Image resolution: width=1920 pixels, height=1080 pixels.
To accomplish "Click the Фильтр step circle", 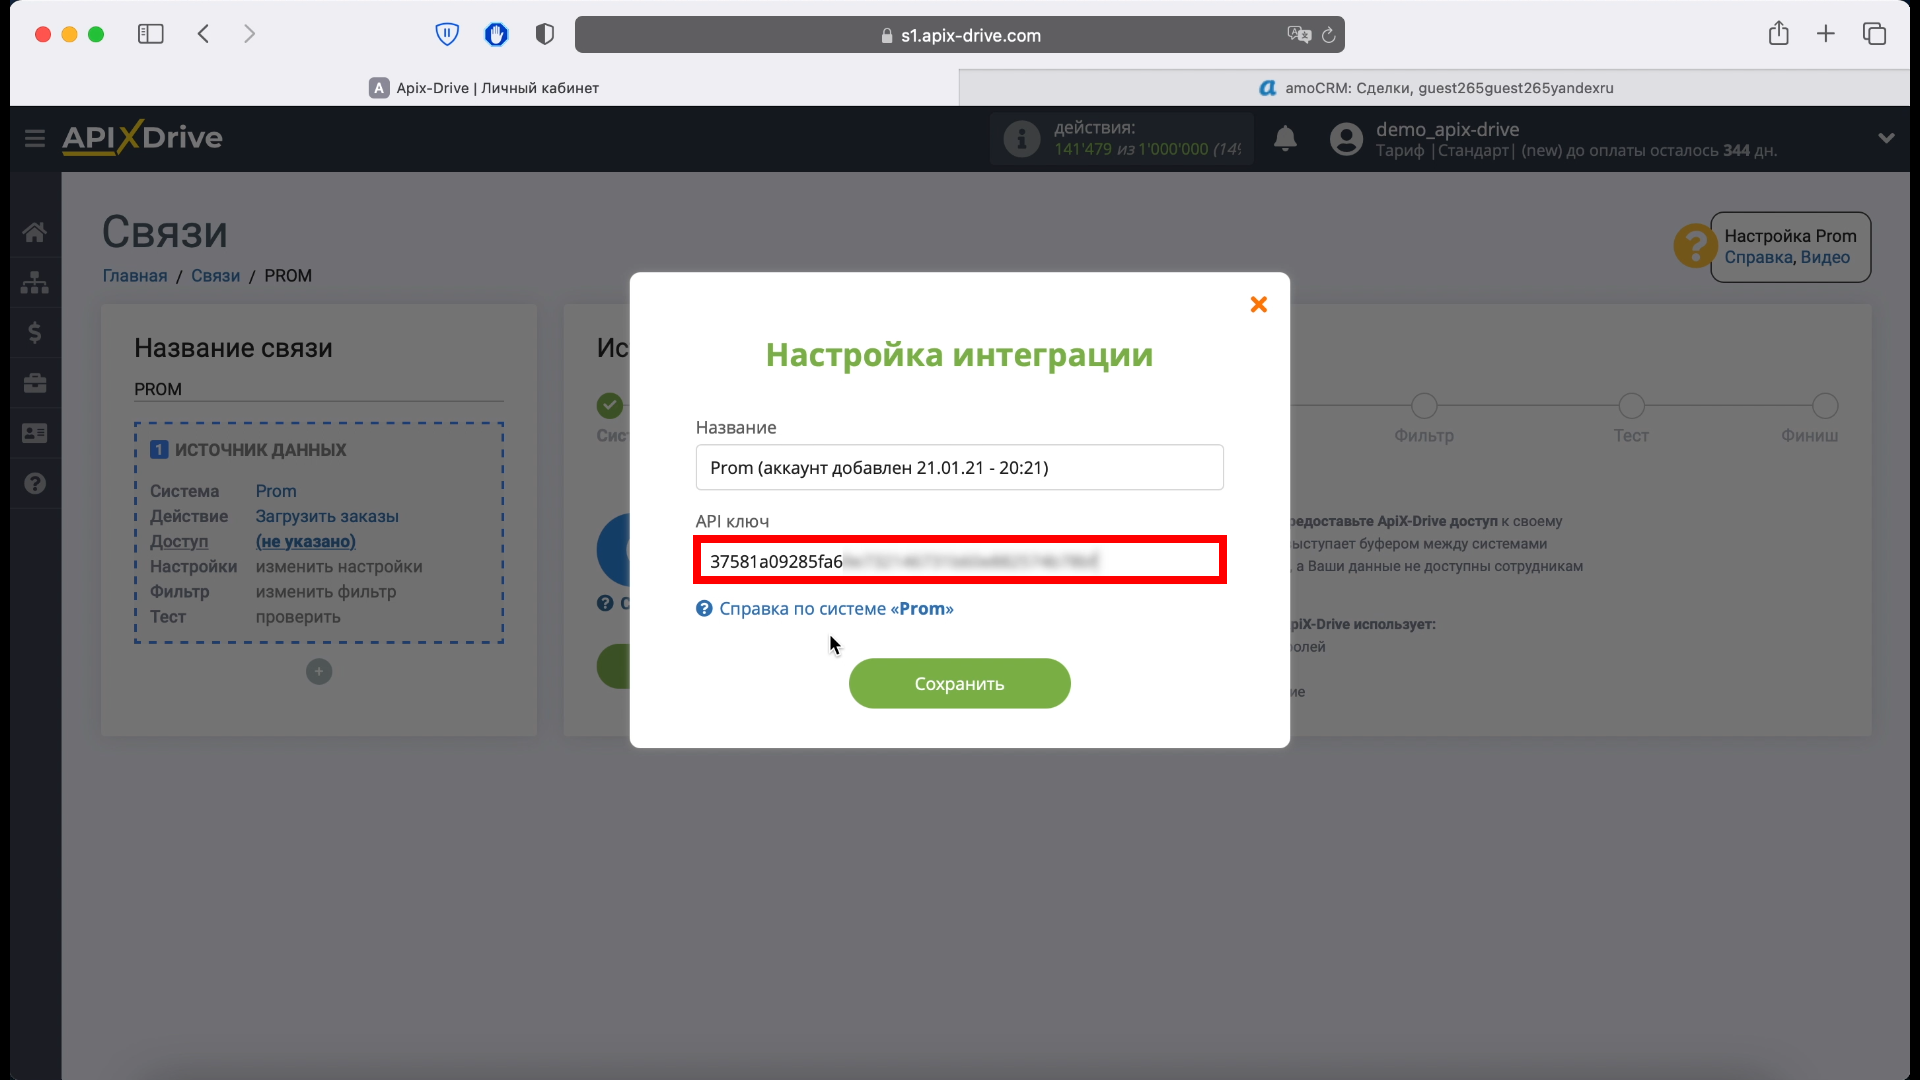I will 1424,406.
